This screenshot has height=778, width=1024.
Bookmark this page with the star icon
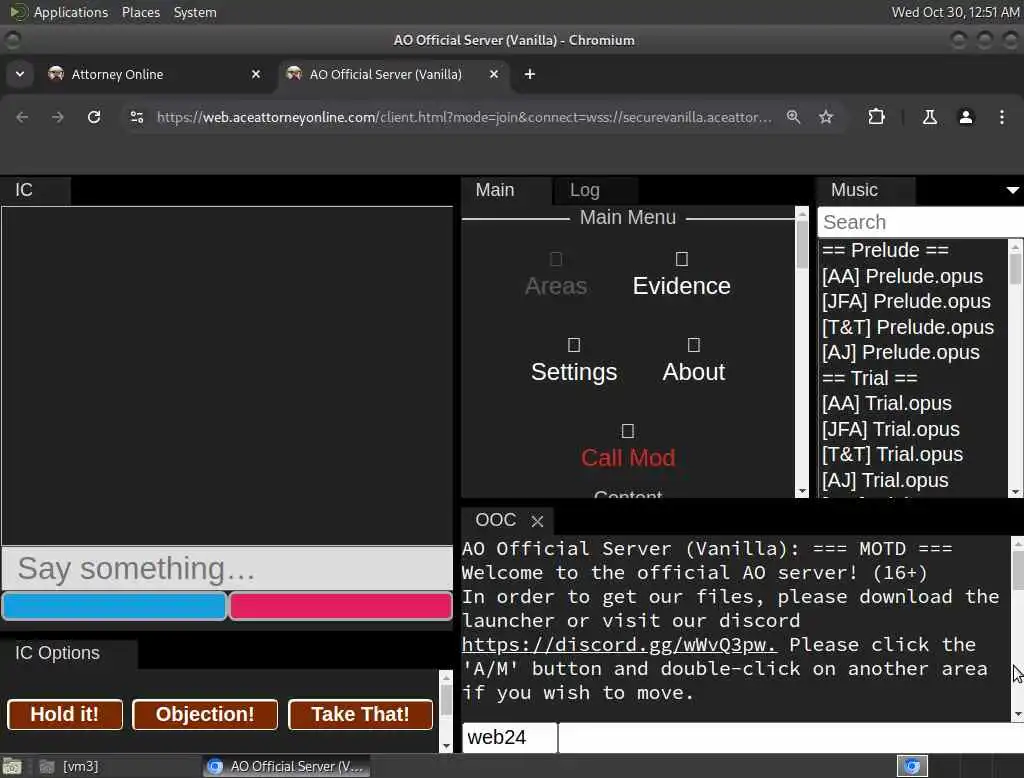pyautogui.click(x=826, y=117)
